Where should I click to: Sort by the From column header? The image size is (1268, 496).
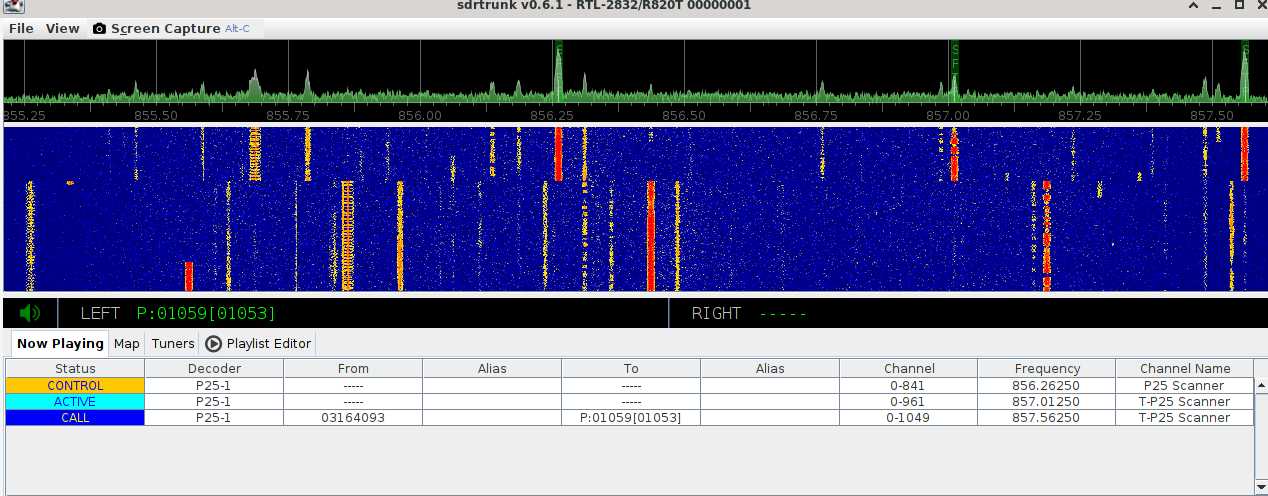click(353, 369)
